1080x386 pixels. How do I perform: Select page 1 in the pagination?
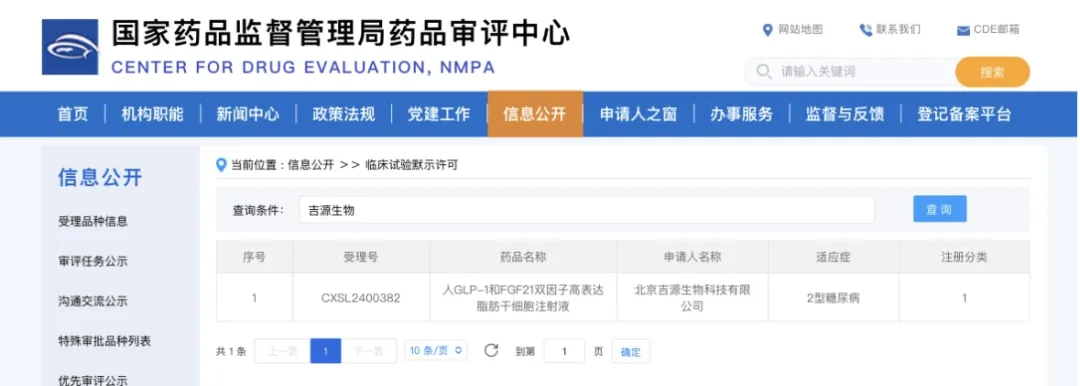coord(326,351)
